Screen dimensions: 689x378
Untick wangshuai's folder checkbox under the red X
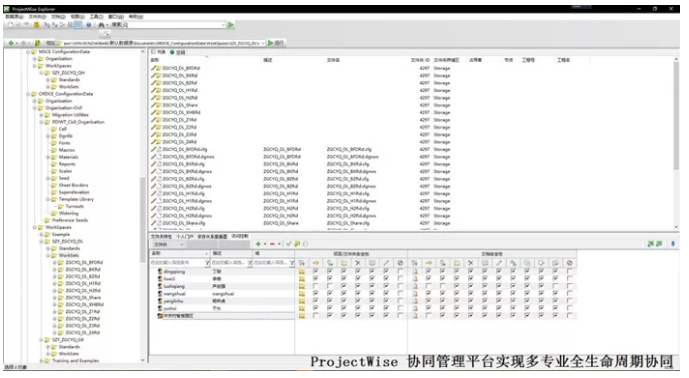tap(358, 294)
